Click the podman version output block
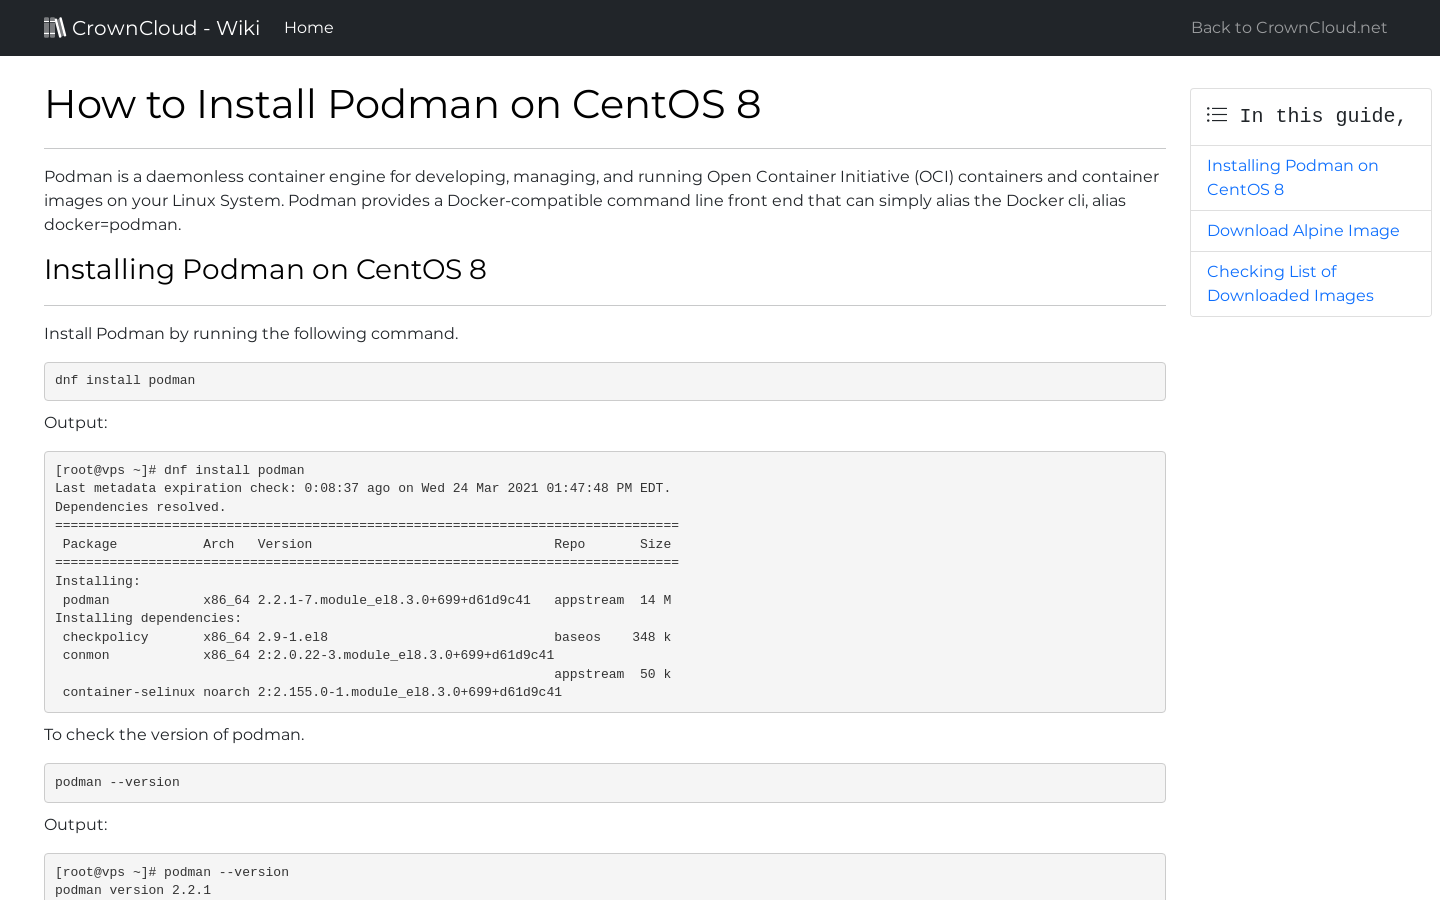 pyautogui.click(x=604, y=878)
